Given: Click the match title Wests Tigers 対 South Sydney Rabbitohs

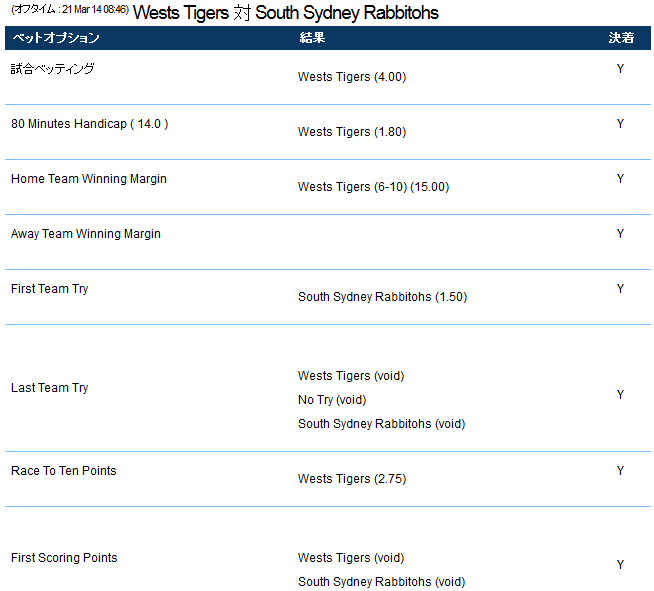Looking at the screenshot, I should click(x=285, y=13).
